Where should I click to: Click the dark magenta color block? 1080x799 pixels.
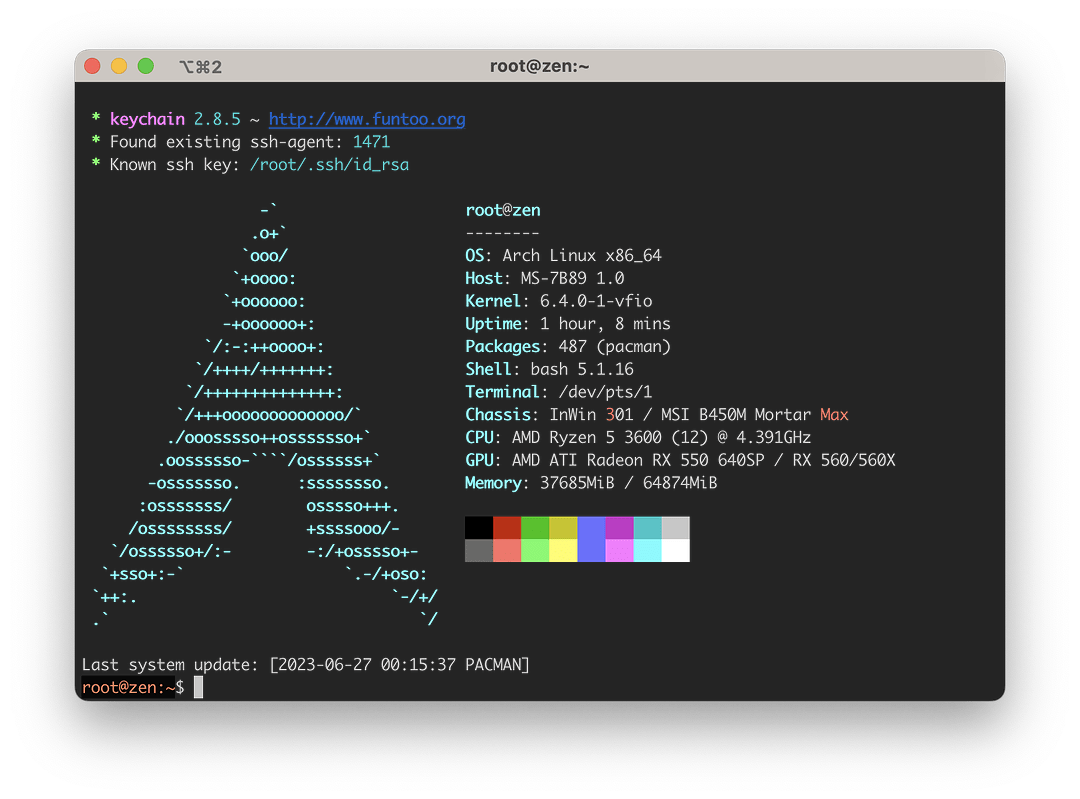pos(619,528)
